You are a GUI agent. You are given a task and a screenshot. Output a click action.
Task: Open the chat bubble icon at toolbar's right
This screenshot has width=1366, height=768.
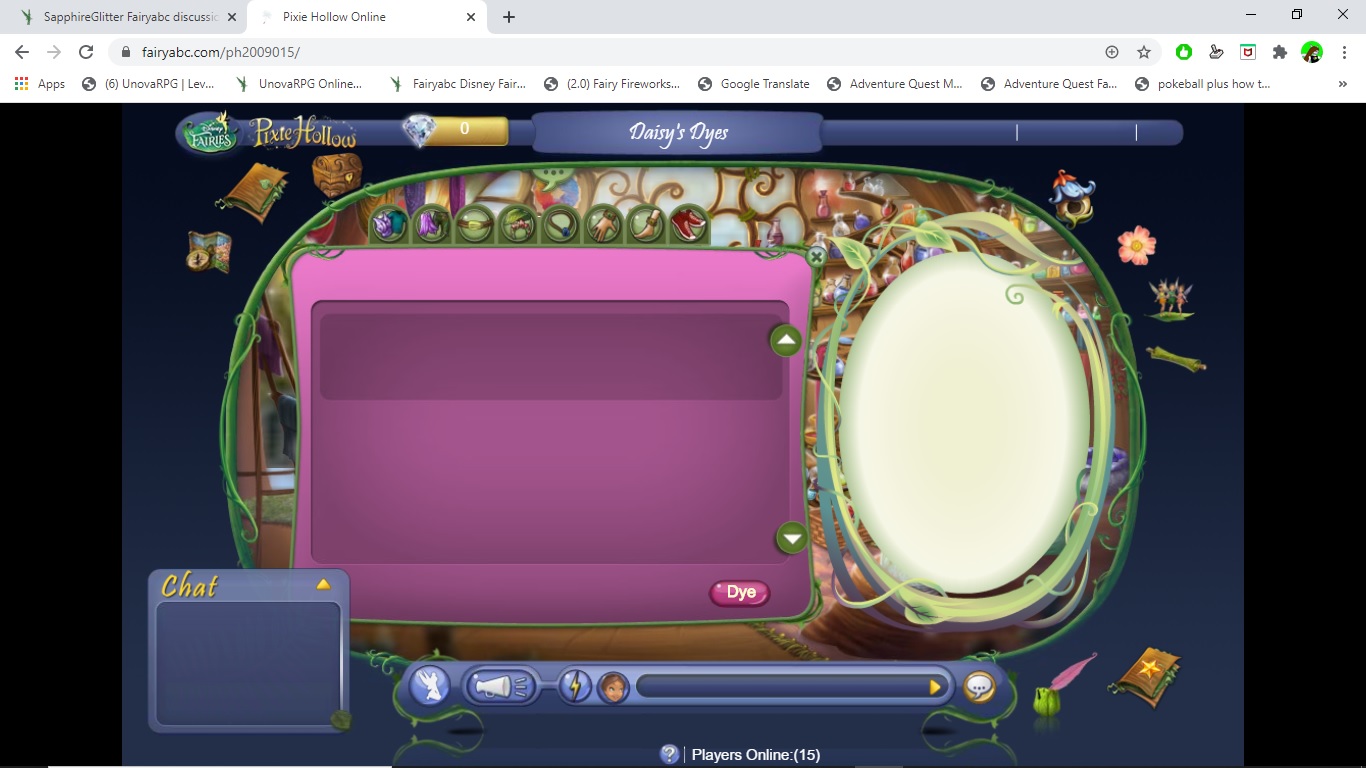979,686
